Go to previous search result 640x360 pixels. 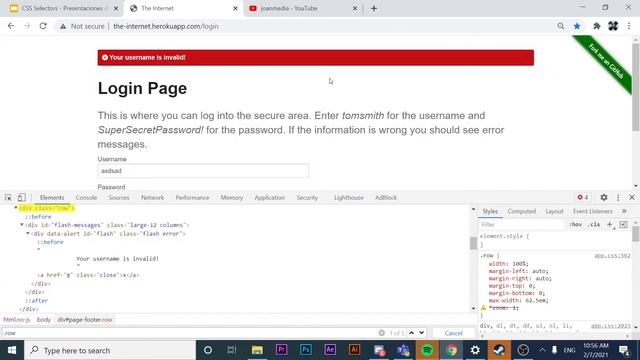411,333
